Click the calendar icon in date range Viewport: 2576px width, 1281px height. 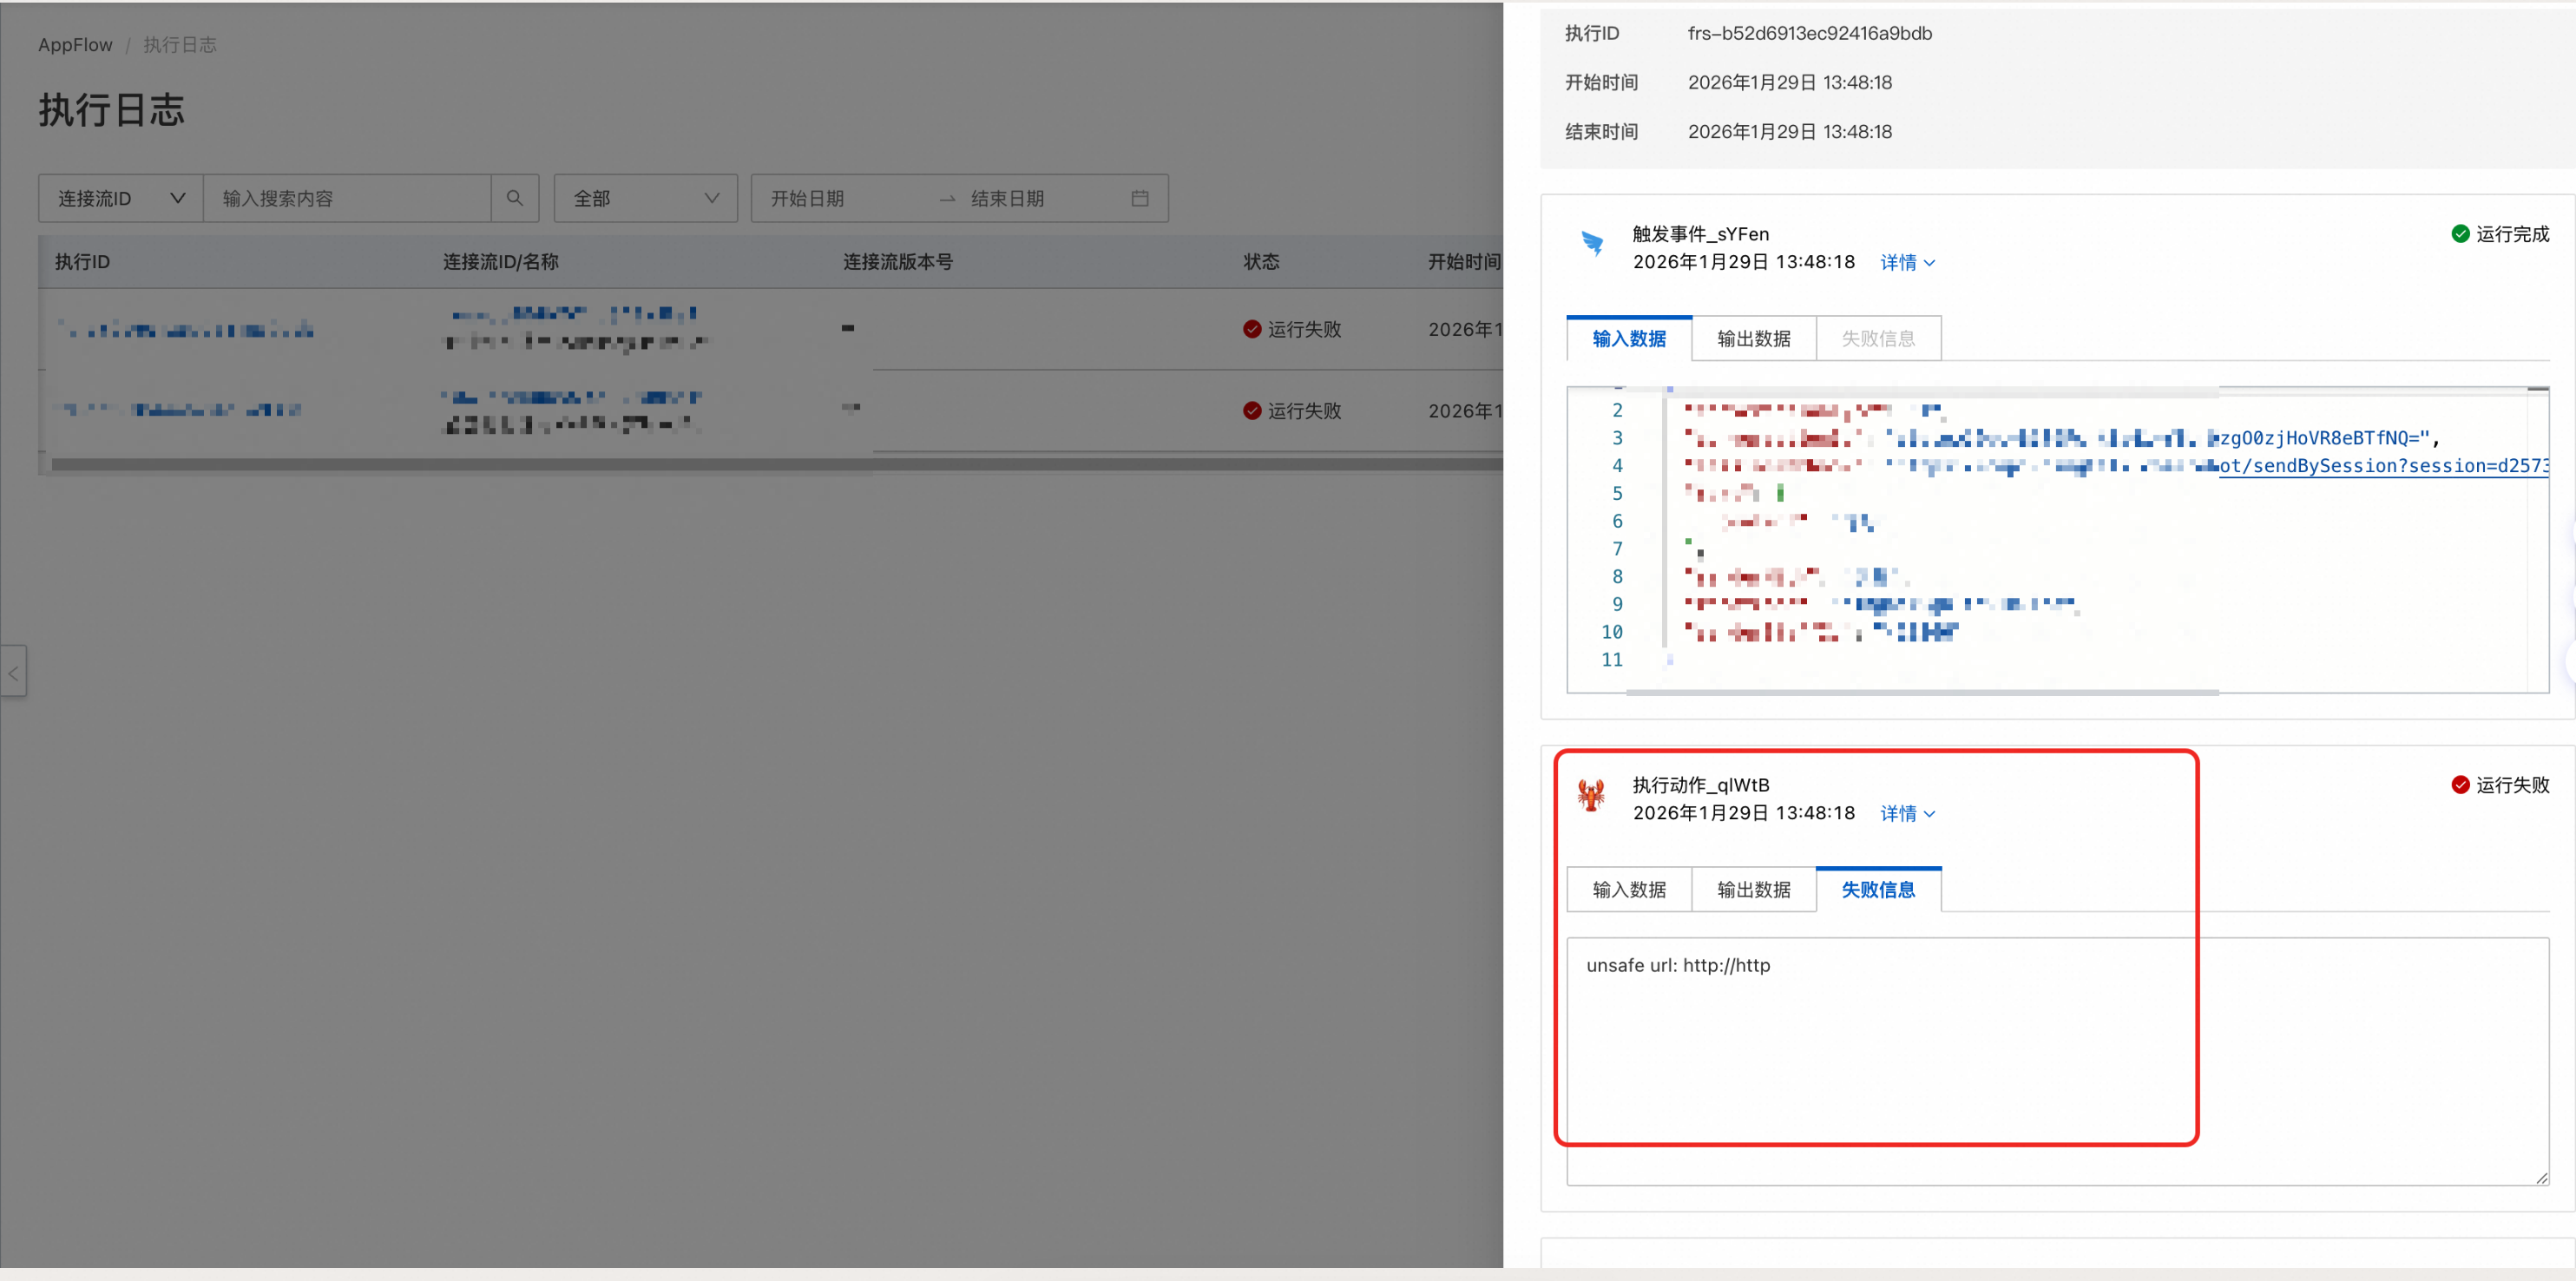pos(1139,198)
